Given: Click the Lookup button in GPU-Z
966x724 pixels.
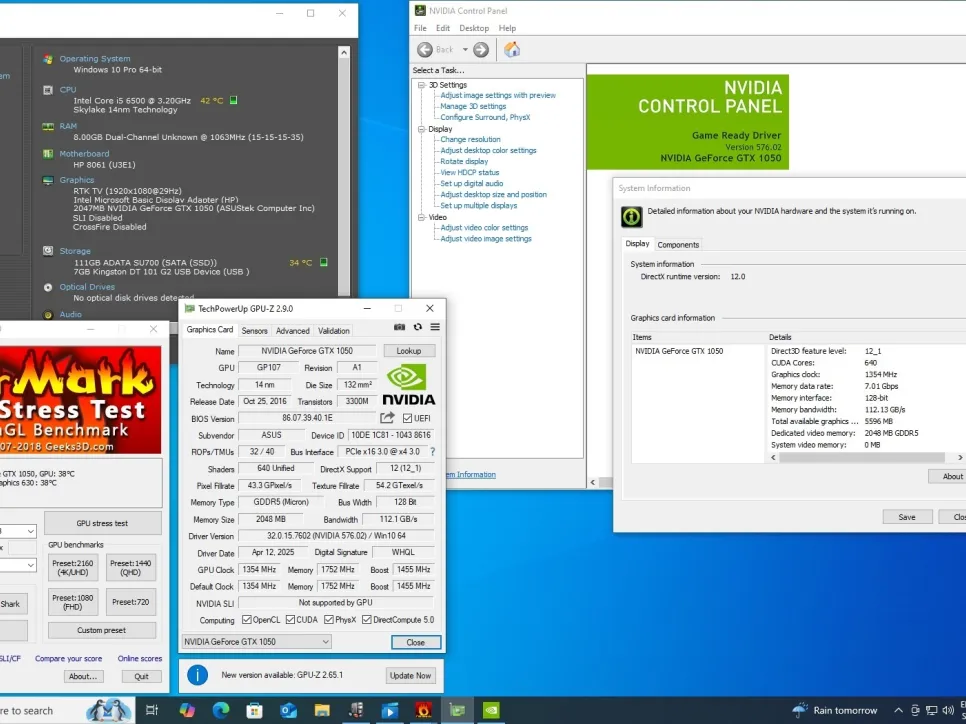Looking at the screenshot, I should click(409, 351).
